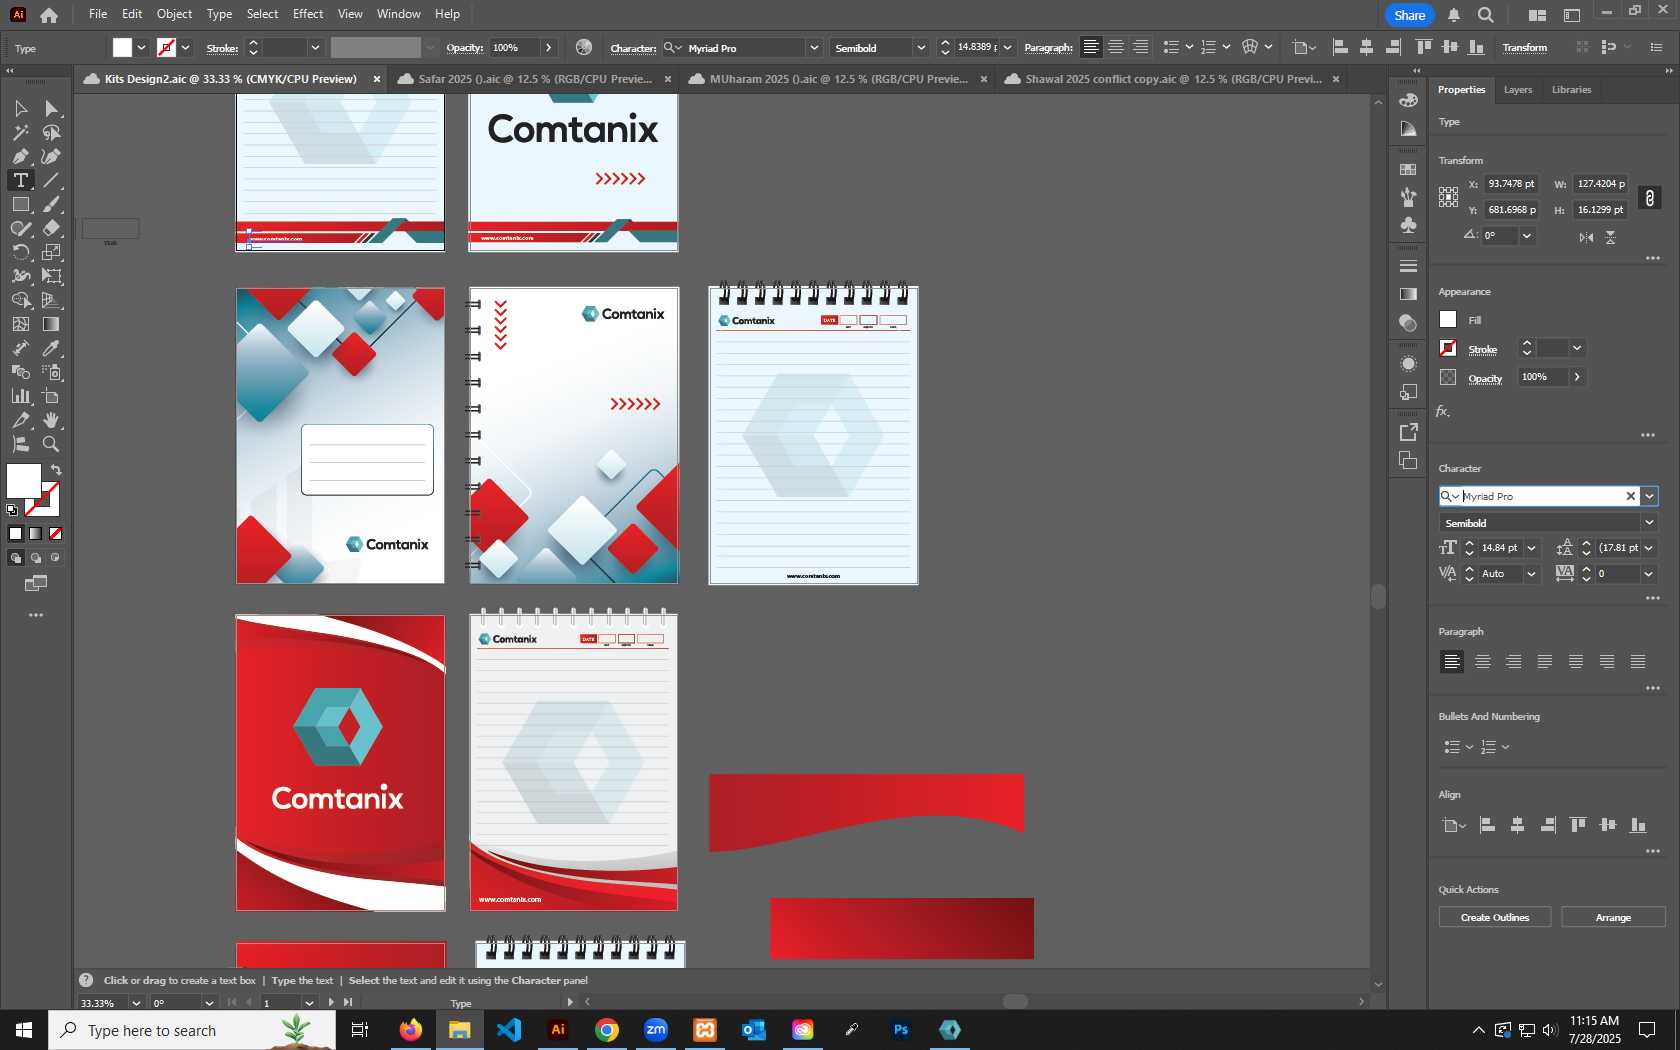
Task: Justify all lines in Paragraph section
Action: (x=1638, y=662)
